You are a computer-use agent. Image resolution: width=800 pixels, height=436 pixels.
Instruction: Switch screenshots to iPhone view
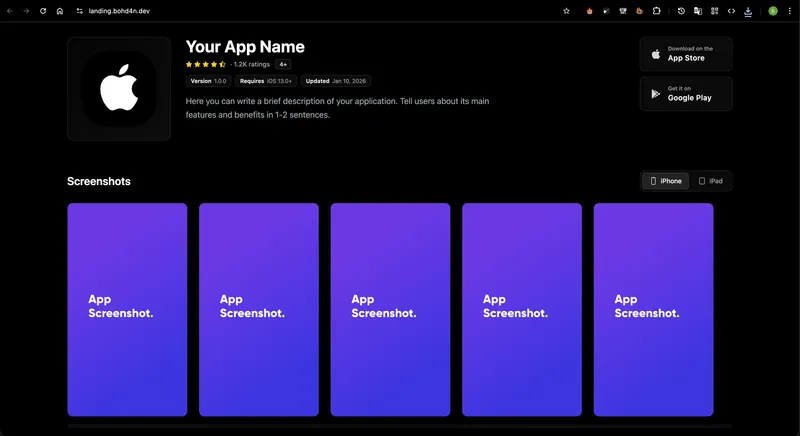click(665, 181)
